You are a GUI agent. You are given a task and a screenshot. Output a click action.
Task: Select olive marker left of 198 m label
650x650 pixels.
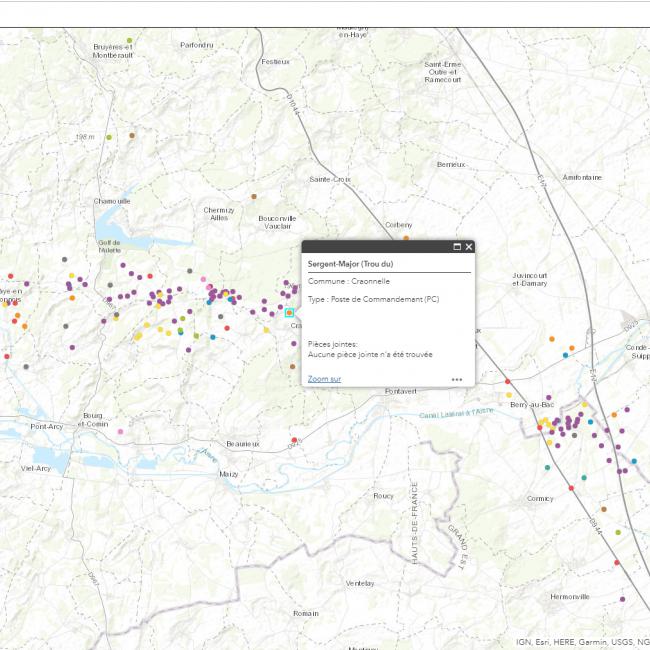[108, 137]
